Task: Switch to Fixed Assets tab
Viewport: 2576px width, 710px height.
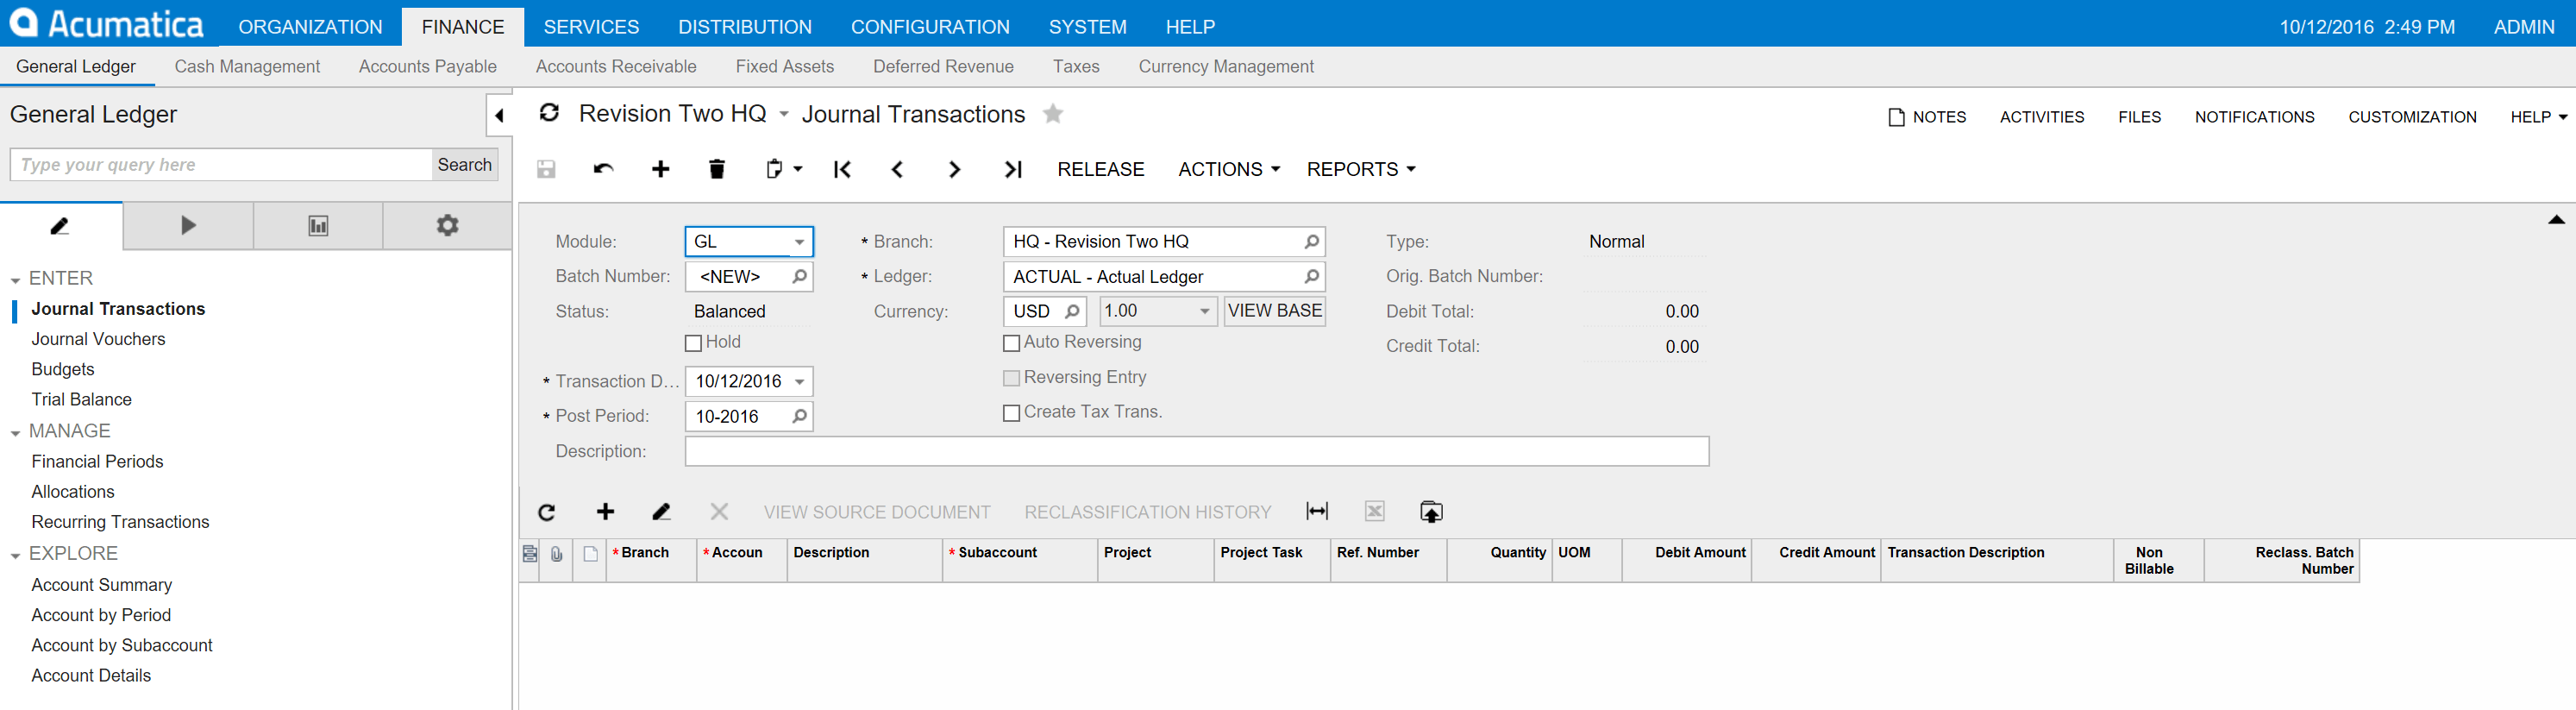Action: [x=784, y=67]
